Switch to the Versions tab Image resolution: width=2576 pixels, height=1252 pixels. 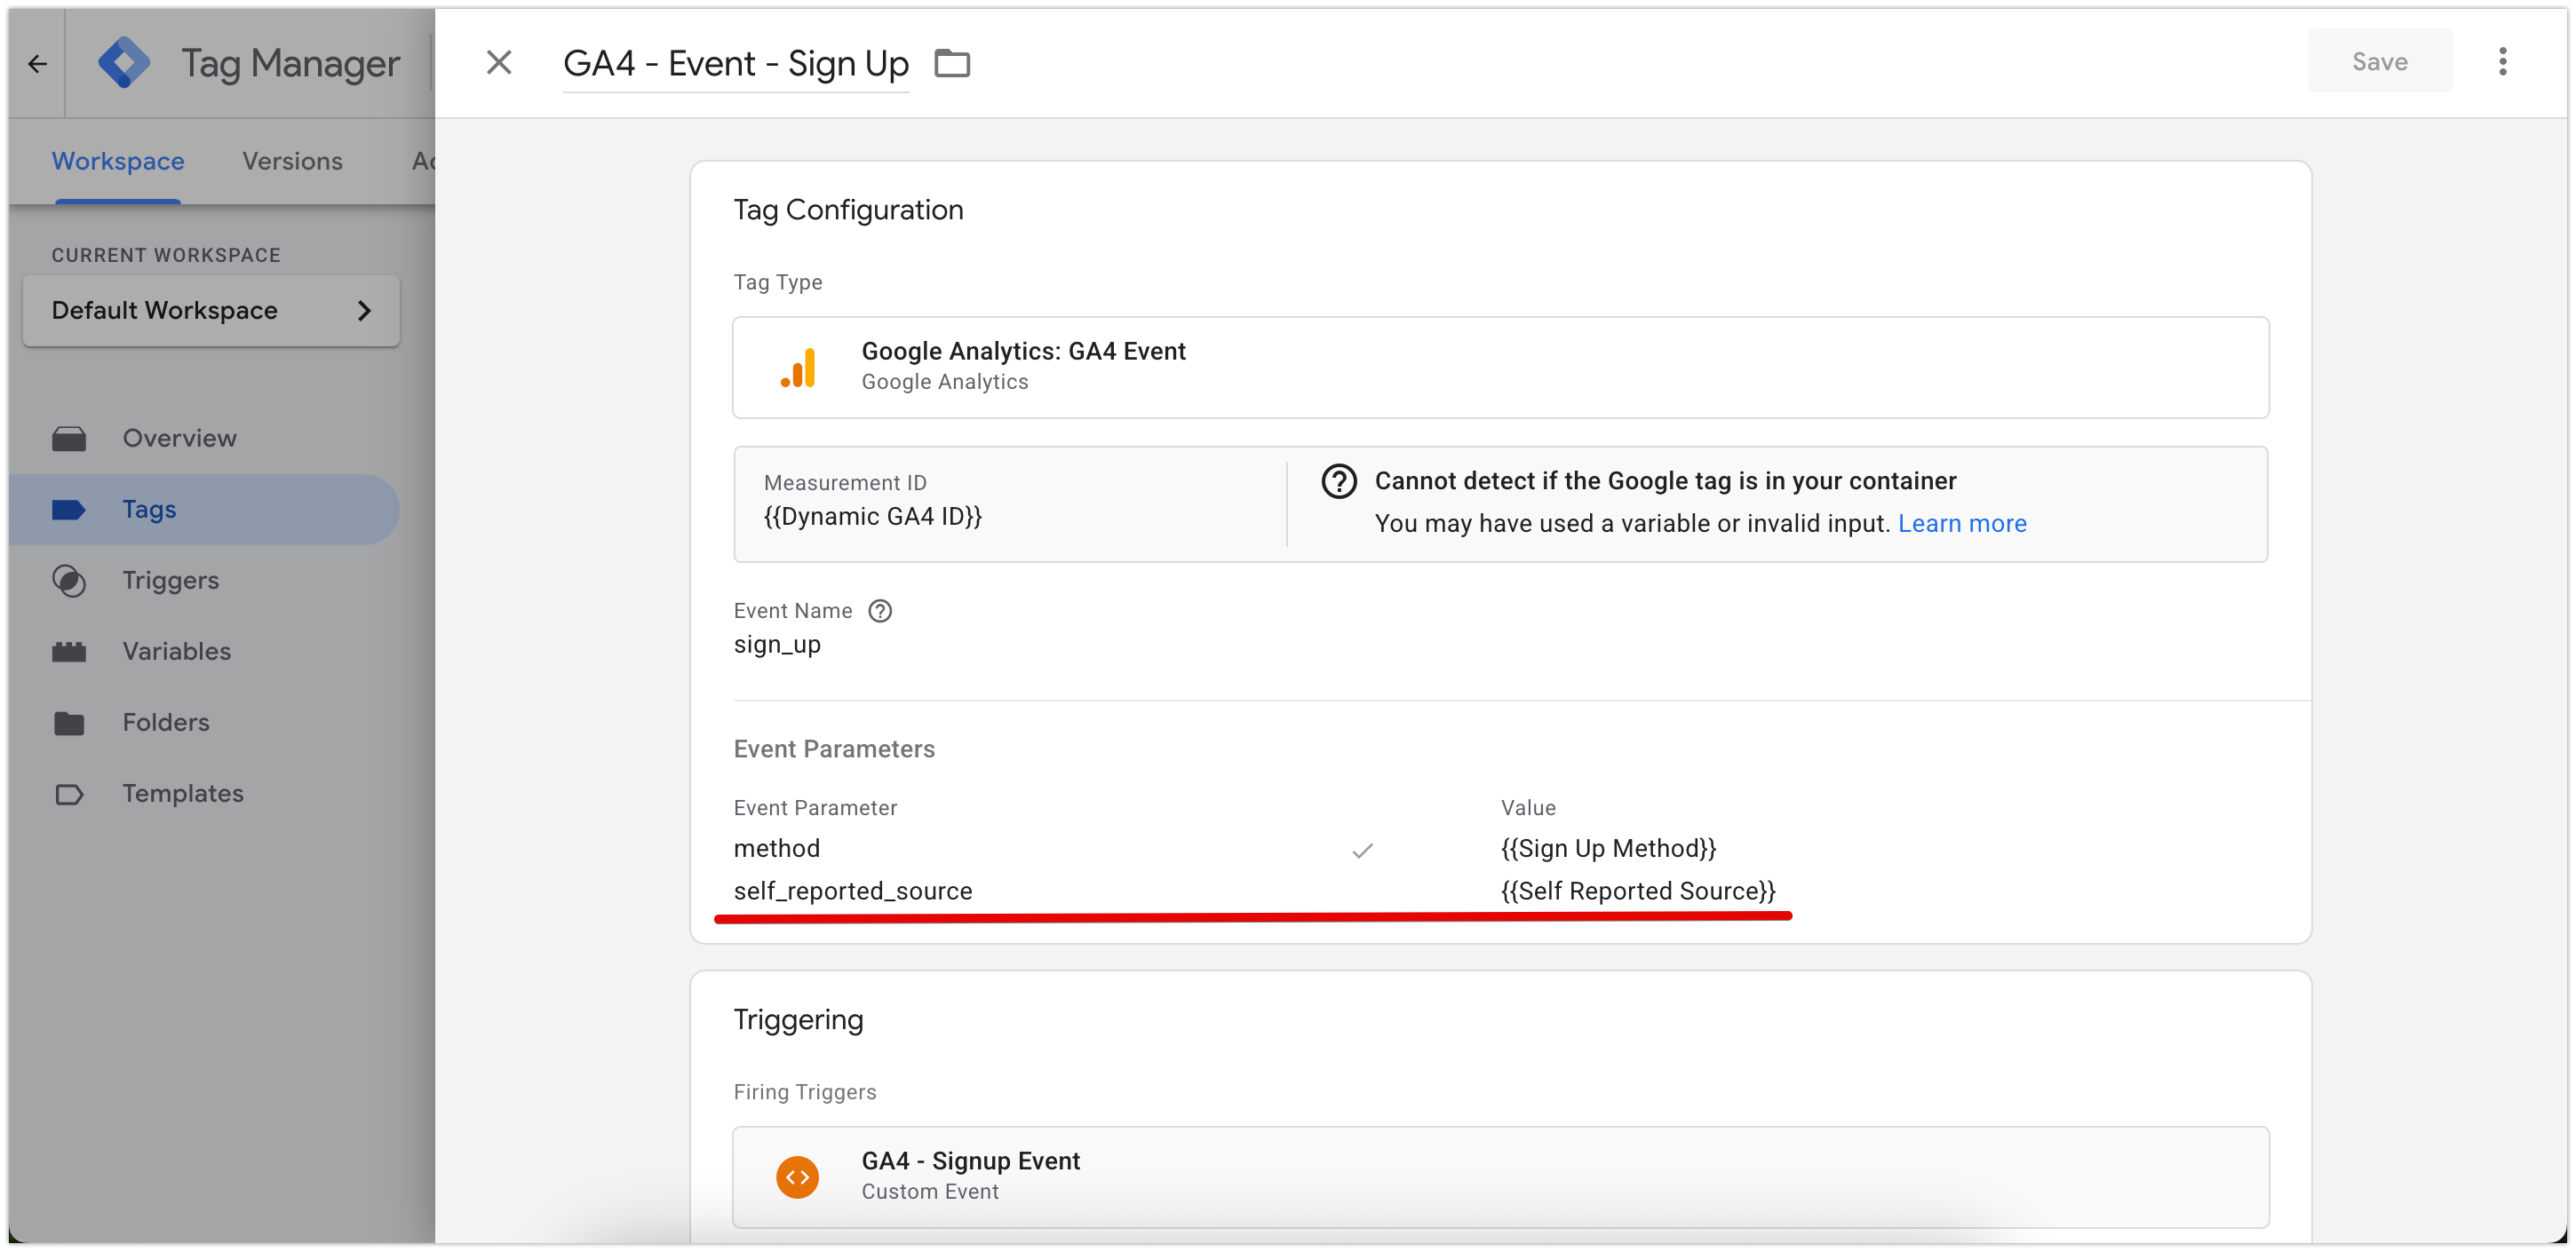292,160
